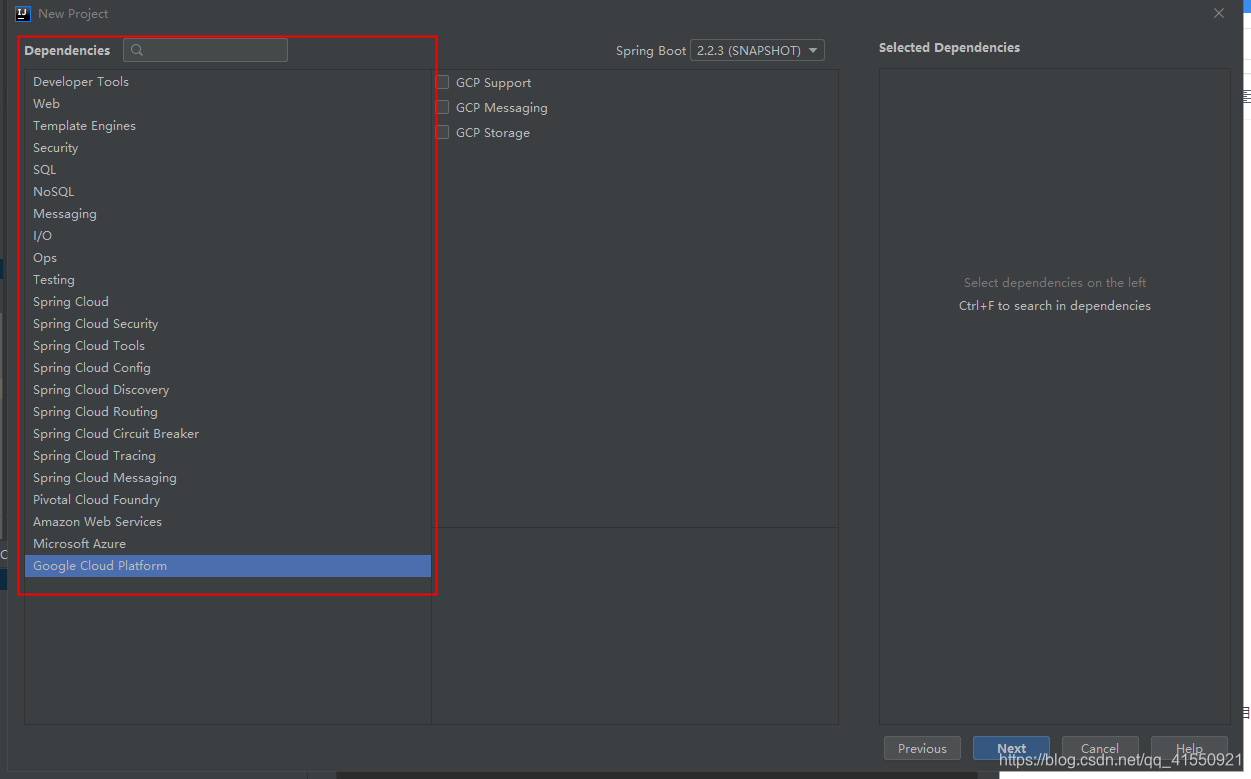Select Spring Cloud Circuit Breaker category
Image resolution: width=1251 pixels, height=779 pixels.
[x=228, y=434]
